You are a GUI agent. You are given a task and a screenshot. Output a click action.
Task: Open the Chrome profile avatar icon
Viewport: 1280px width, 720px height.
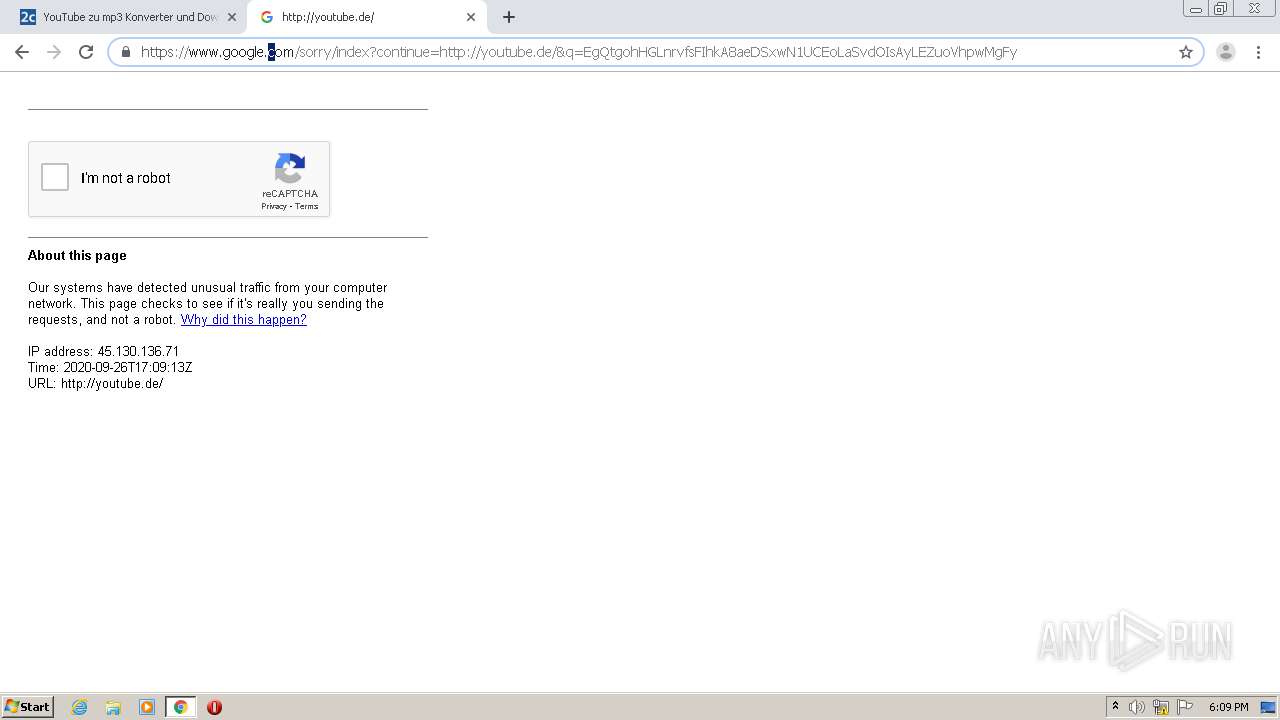click(1225, 52)
